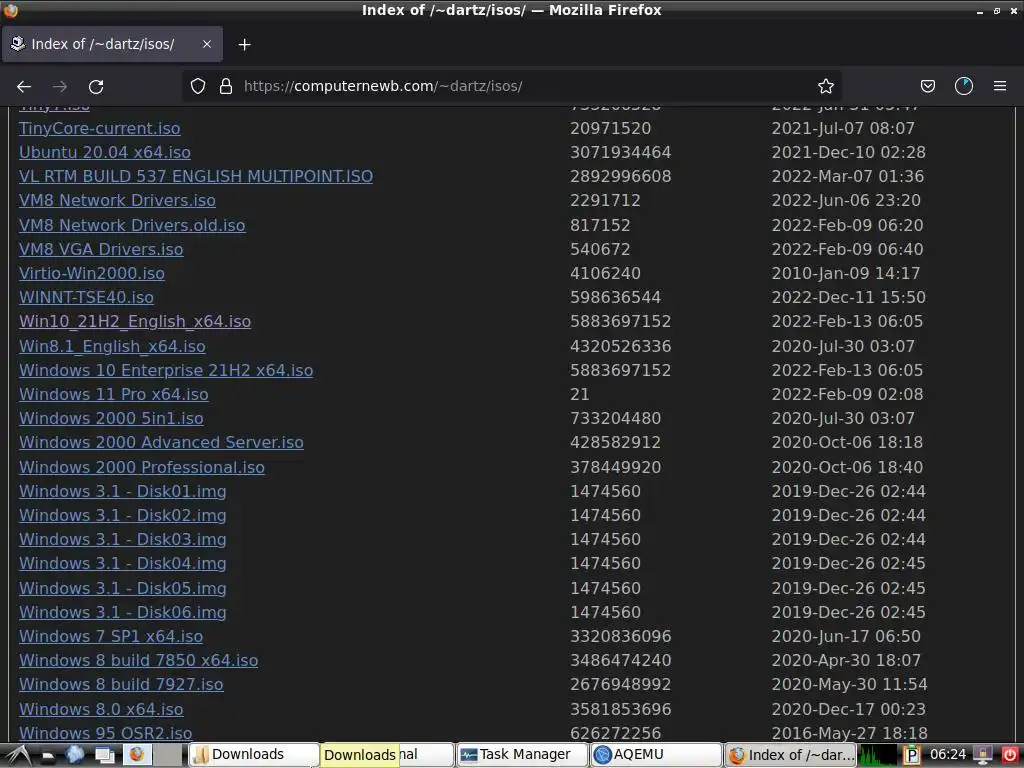Open Windows 8 build 7850 x64.iso
The width and height of the screenshot is (1024, 768).
(138, 660)
